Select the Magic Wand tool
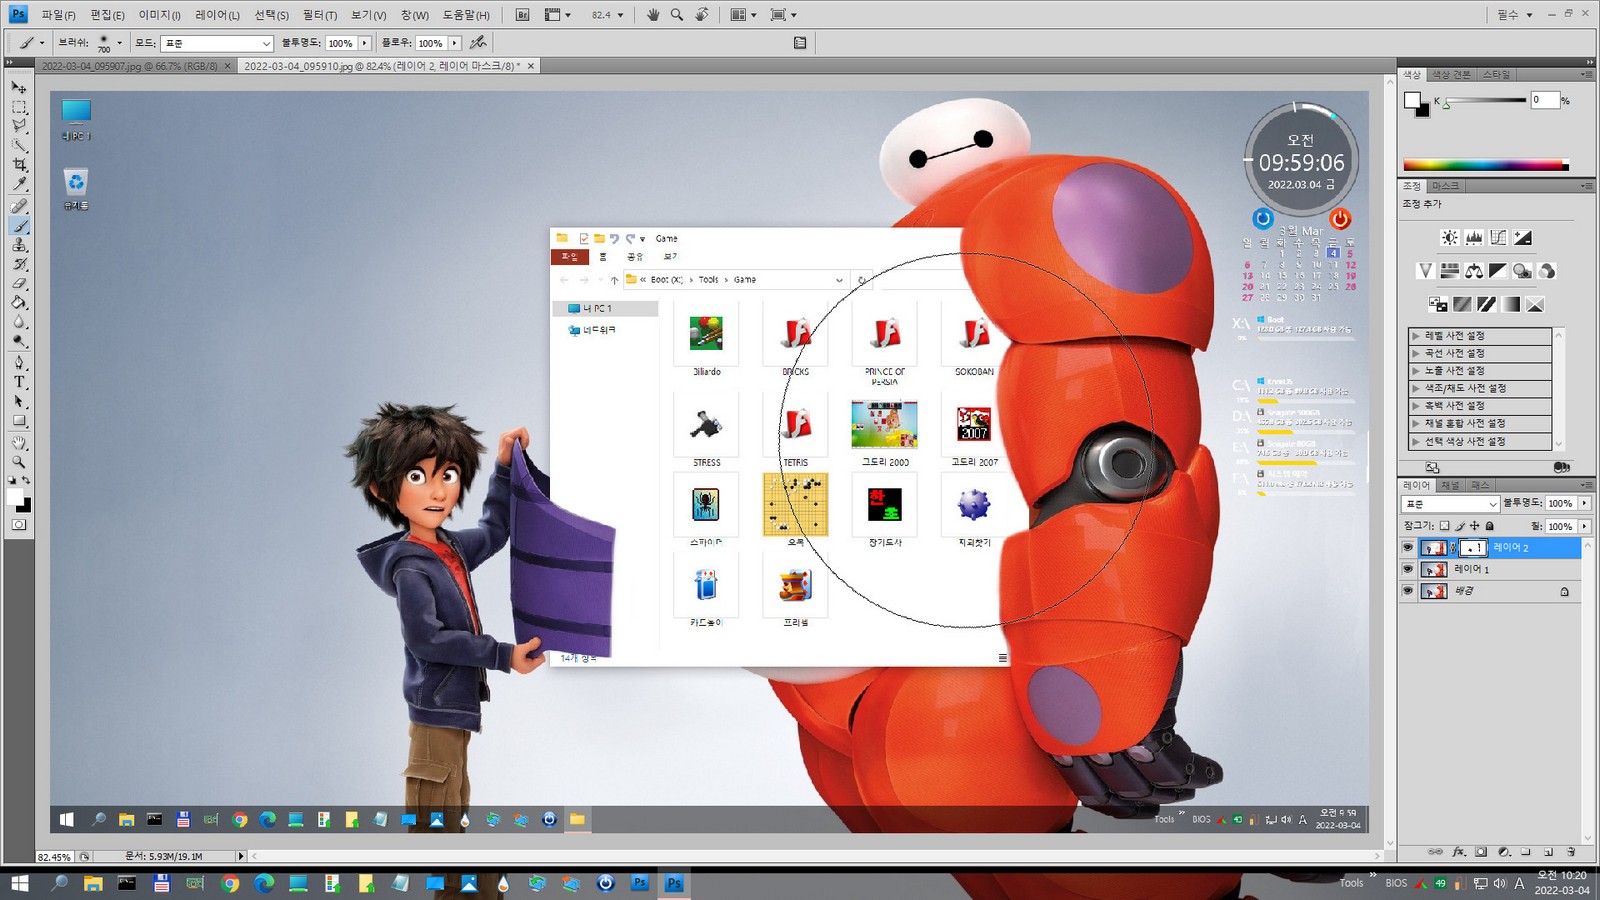Viewport: 1600px width, 900px height. [19, 146]
